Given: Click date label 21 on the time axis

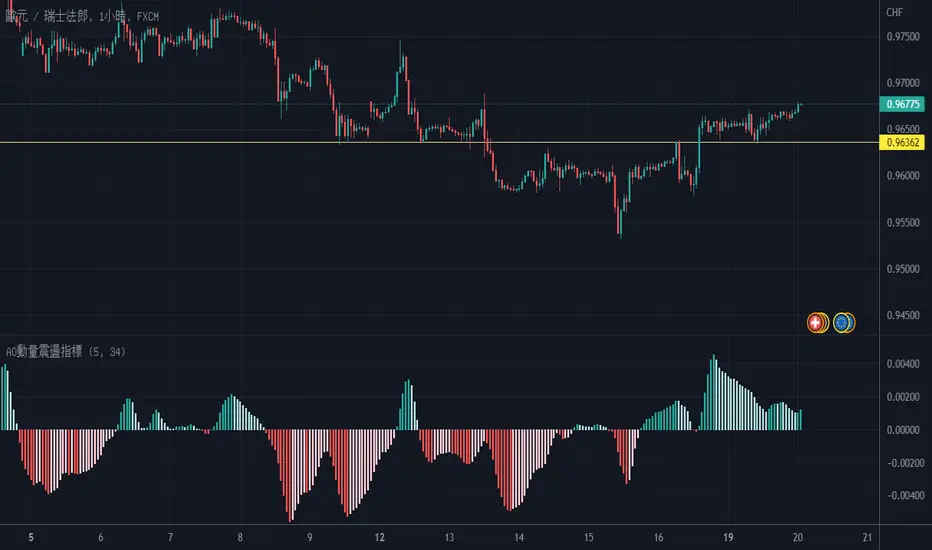Looking at the screenshot, I should (867, 538).
